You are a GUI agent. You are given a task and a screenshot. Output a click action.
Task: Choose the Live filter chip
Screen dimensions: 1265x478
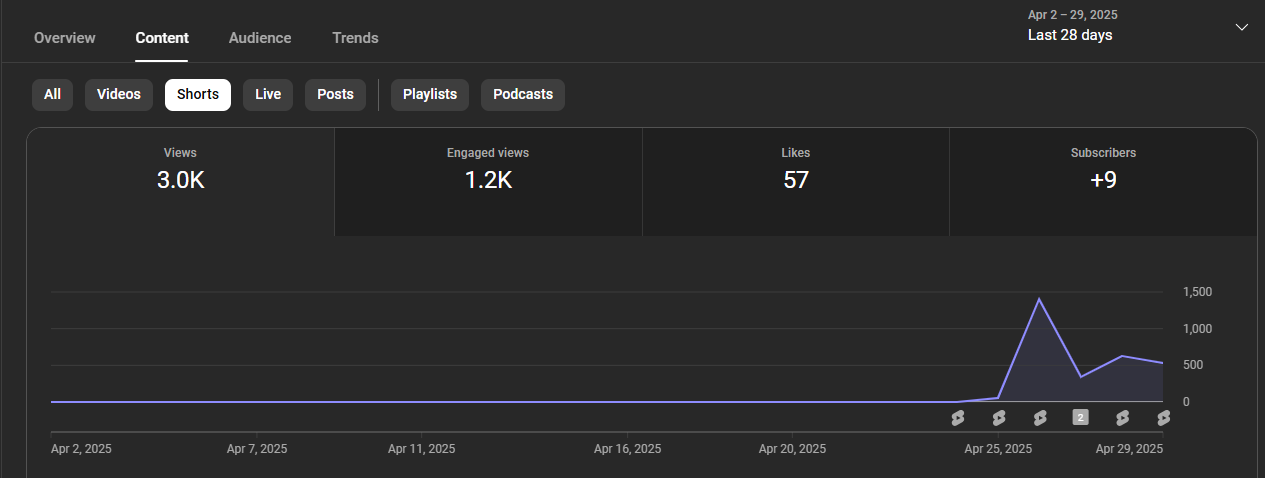[x=268, y=94]
